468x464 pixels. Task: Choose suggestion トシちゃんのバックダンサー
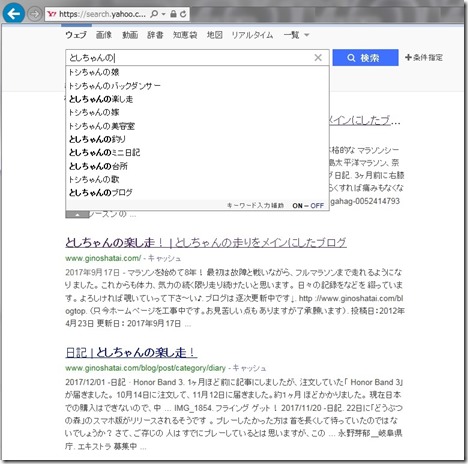pos(197,86)
